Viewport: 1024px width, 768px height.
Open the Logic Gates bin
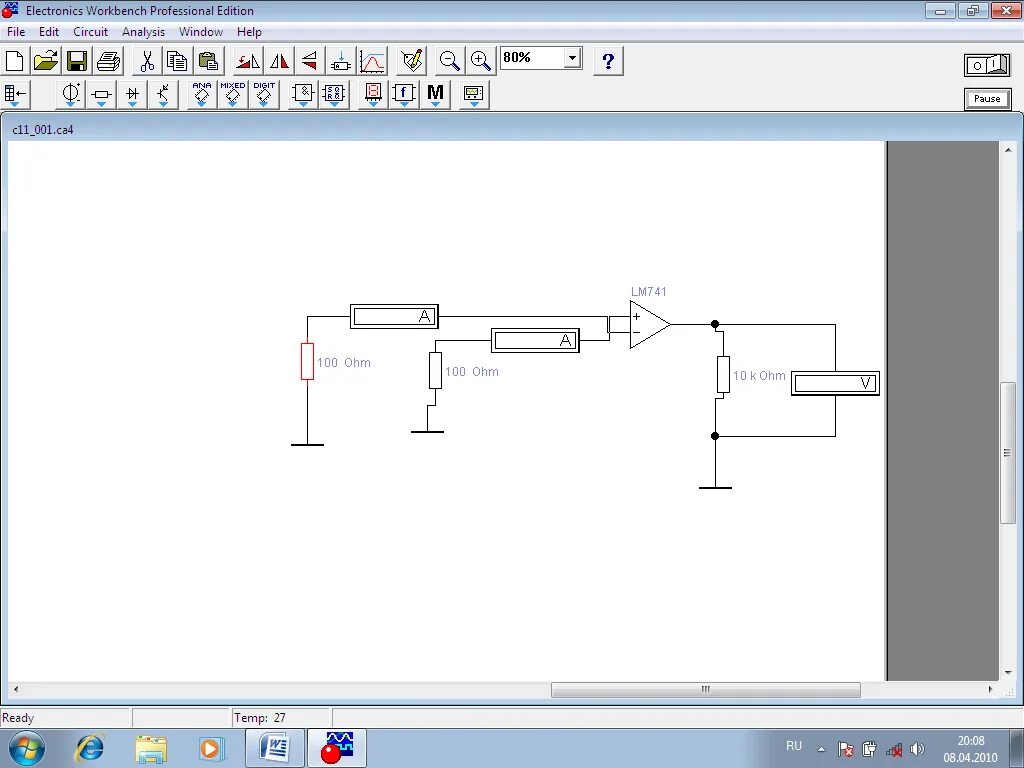coord(303,95)
